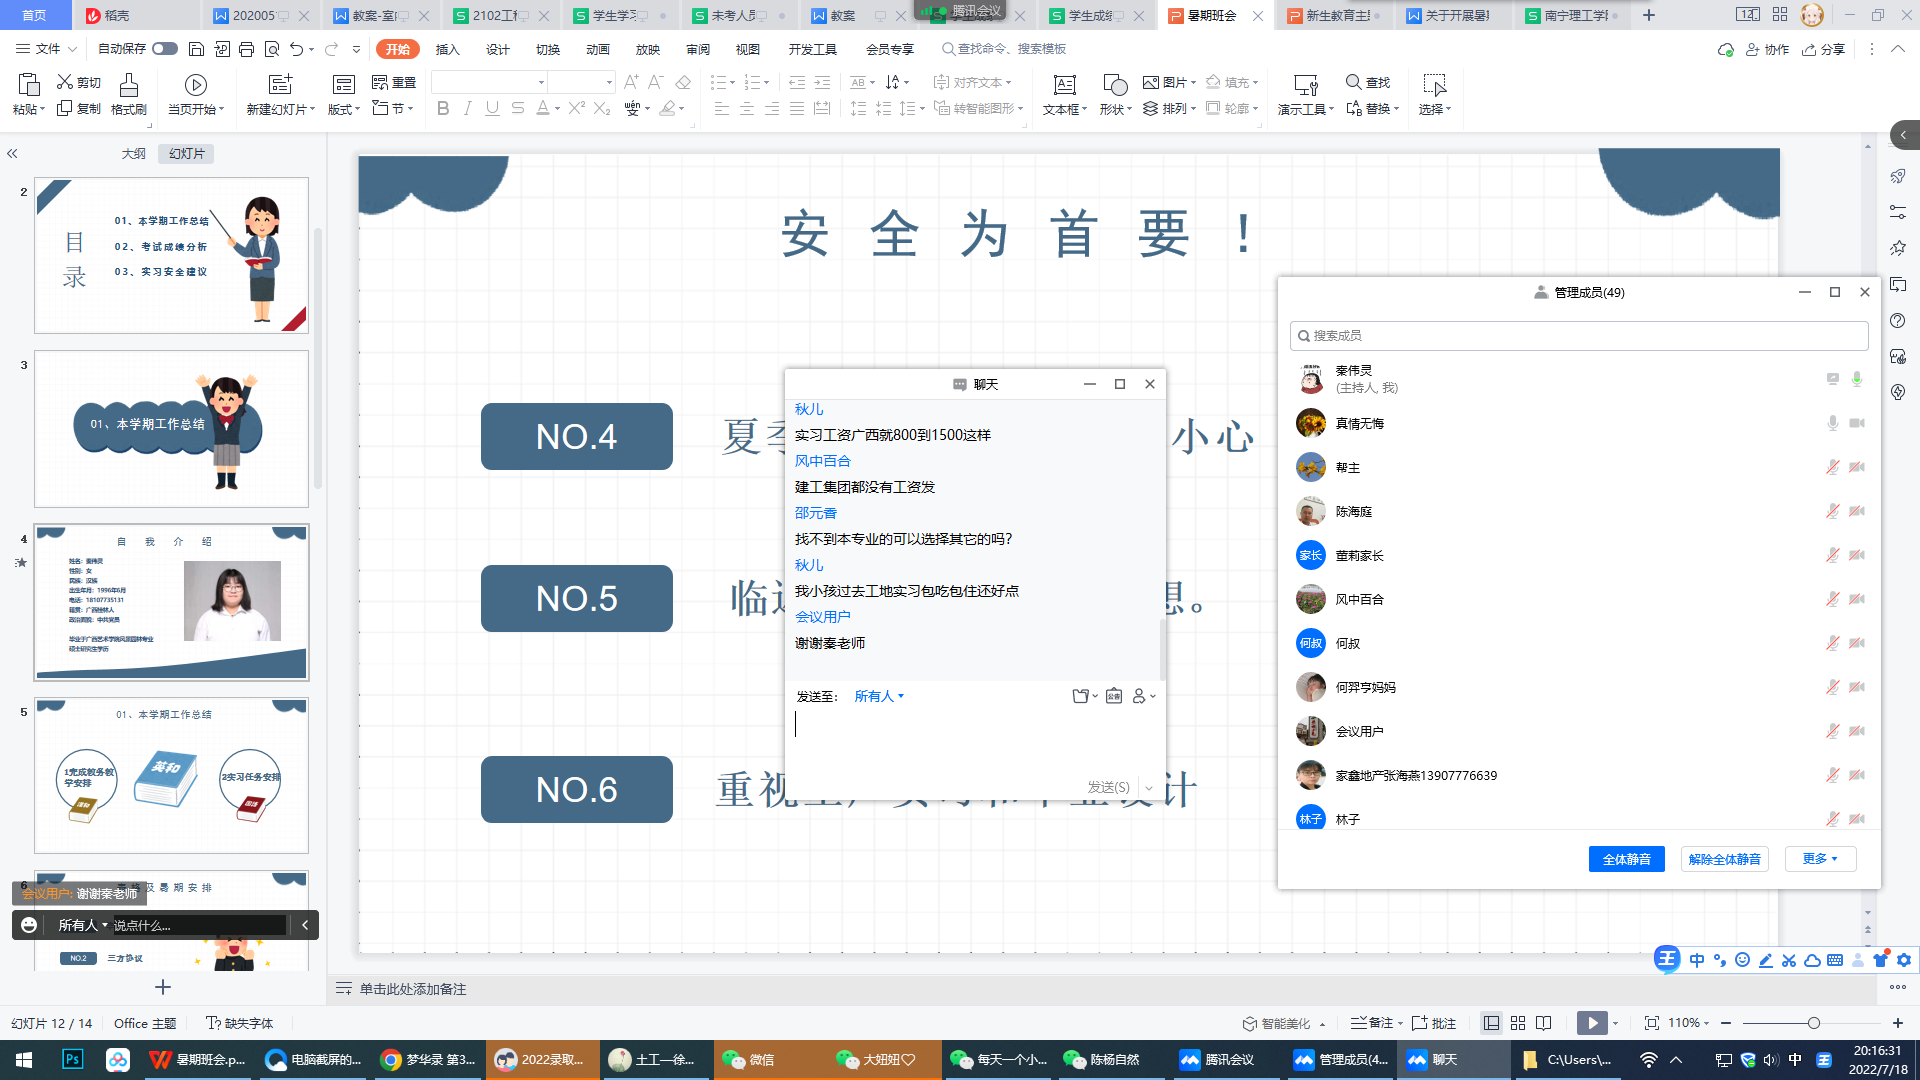Click the 搜索成员 search field

tap(1580, 336)
